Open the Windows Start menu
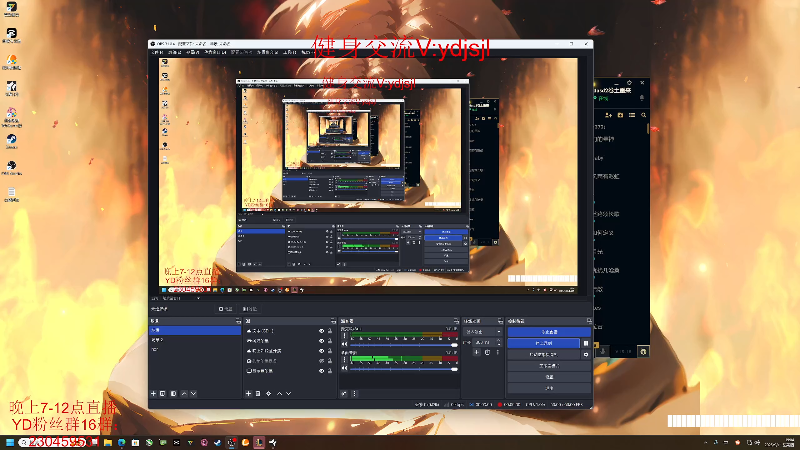This screenshot has height=450, width=800. coord(10,442)
